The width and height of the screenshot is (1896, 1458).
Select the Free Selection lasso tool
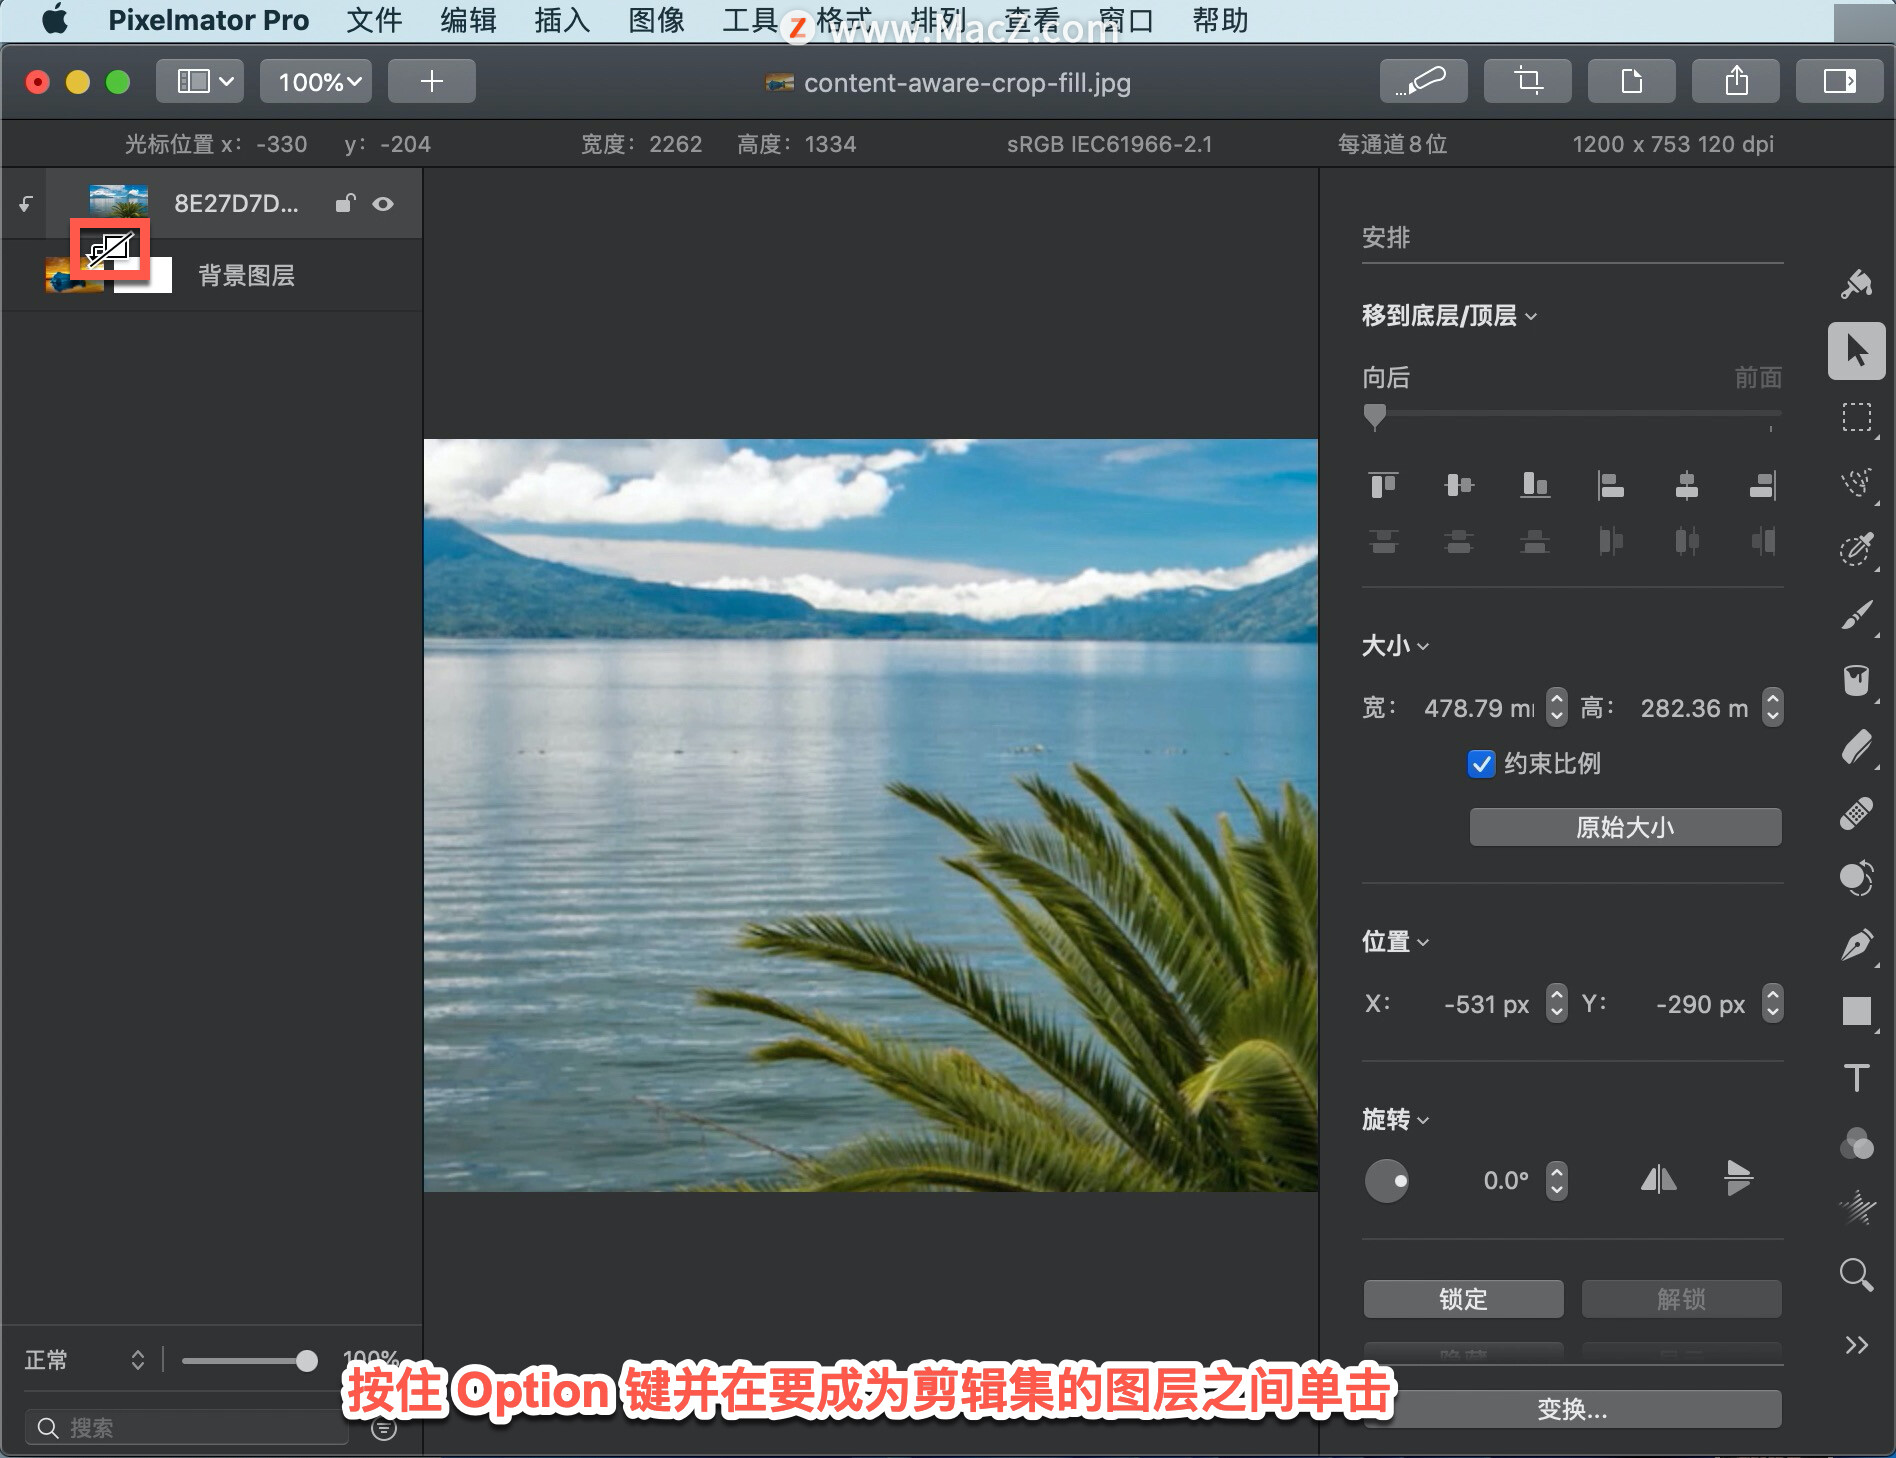[1857, 483]
